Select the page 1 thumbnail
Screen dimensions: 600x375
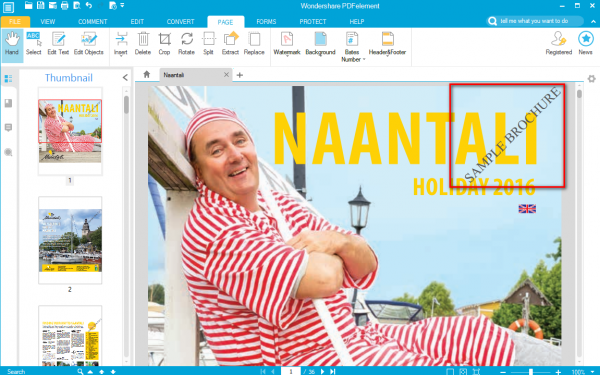coord(70,131)
